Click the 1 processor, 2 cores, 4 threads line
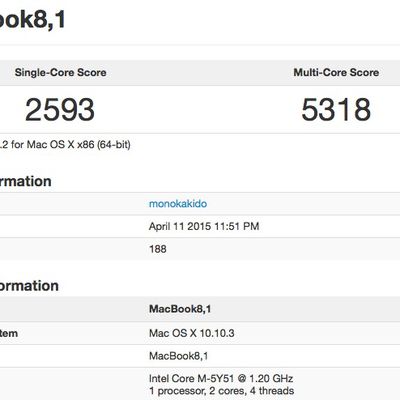The image size is (400, 400). pyautogui.click(x=221, y=391)
